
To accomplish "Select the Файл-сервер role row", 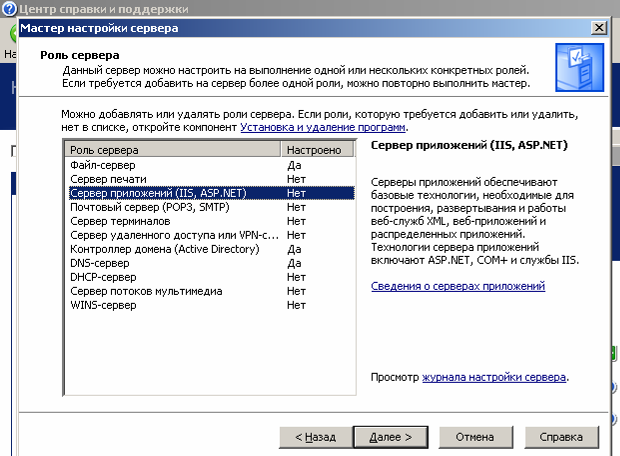I will 212,165.
